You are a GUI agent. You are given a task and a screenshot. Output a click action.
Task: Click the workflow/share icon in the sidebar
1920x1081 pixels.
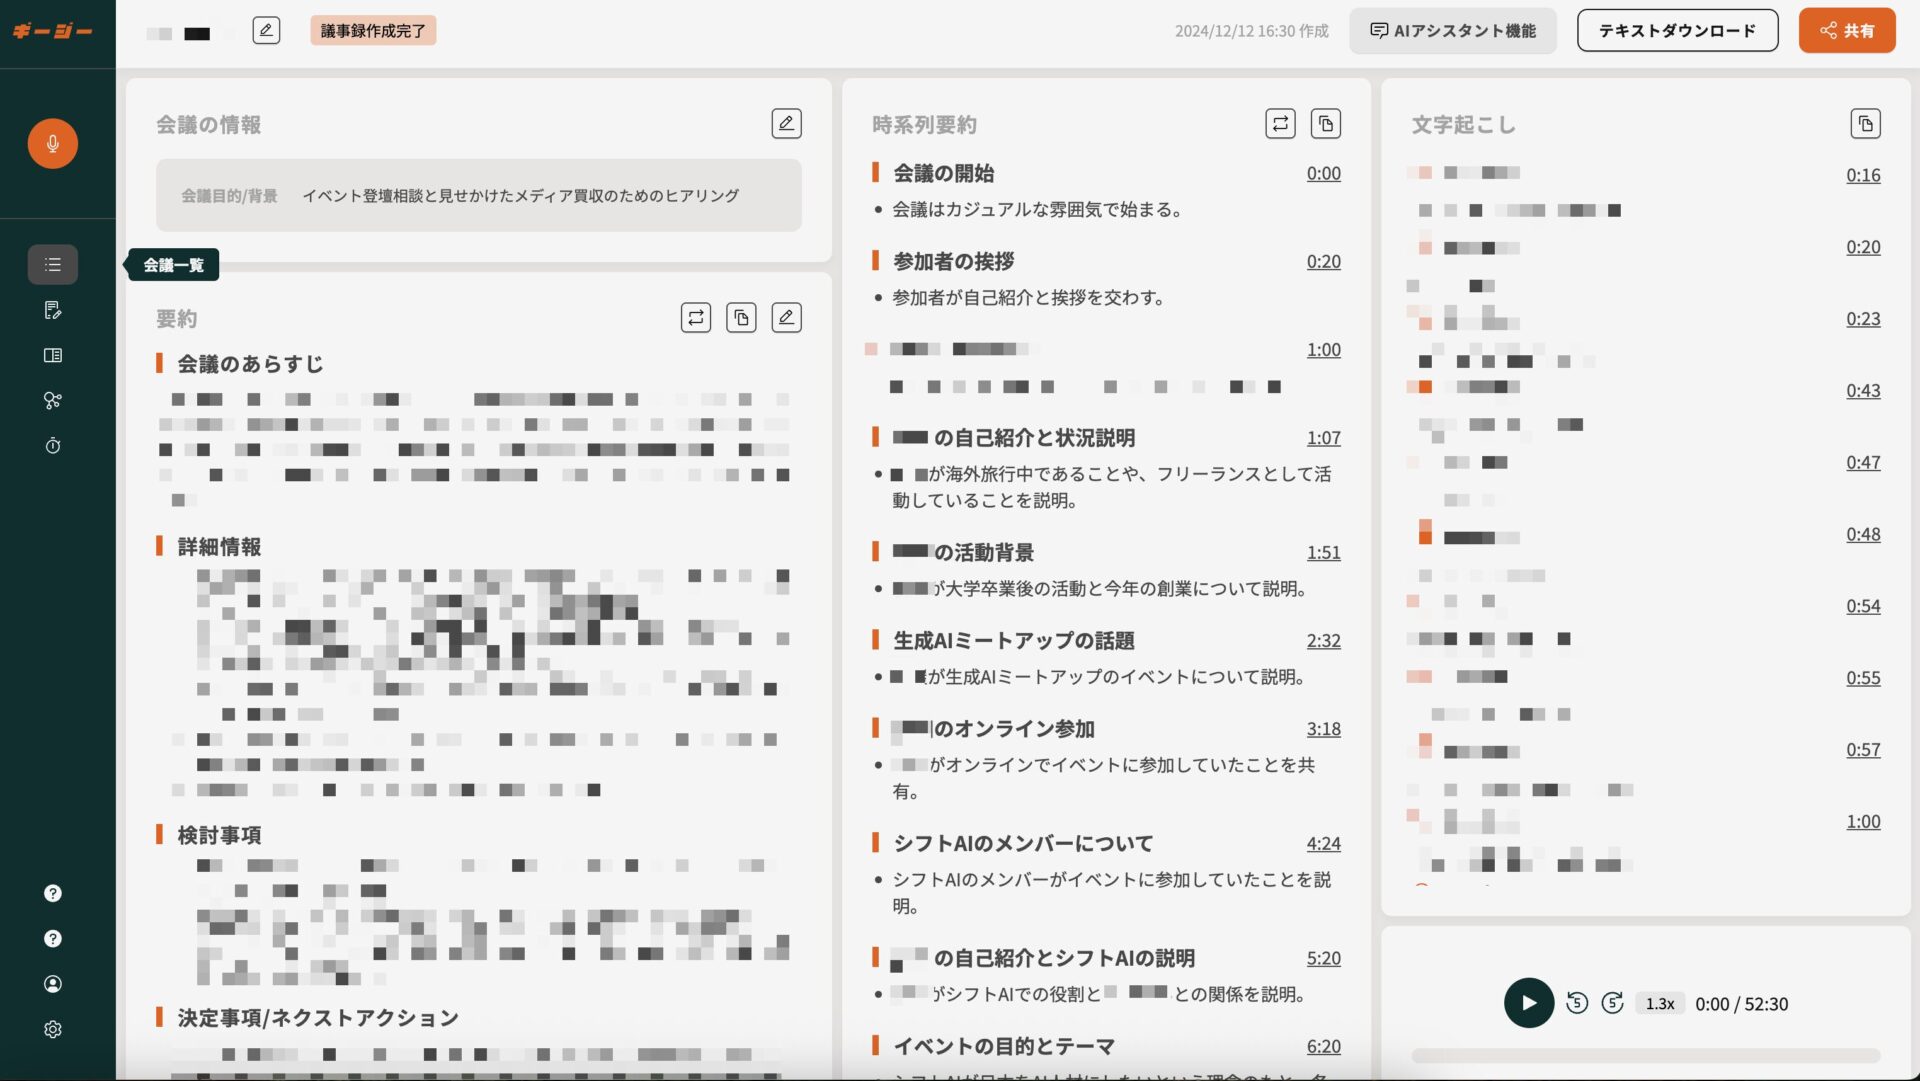(52, 400)
